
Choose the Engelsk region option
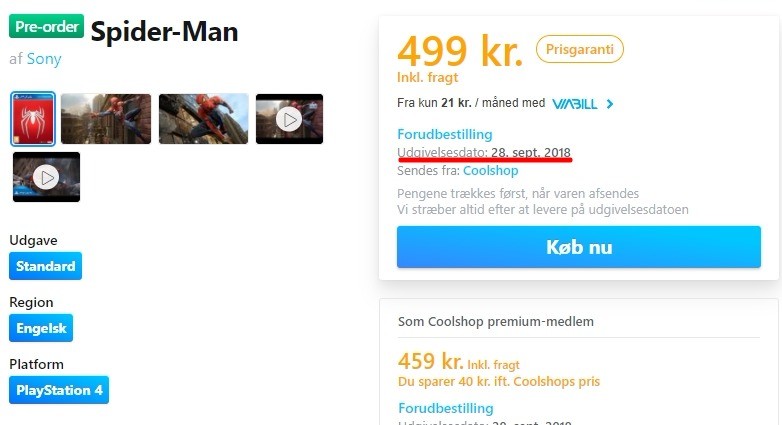[x=41, y=328]
